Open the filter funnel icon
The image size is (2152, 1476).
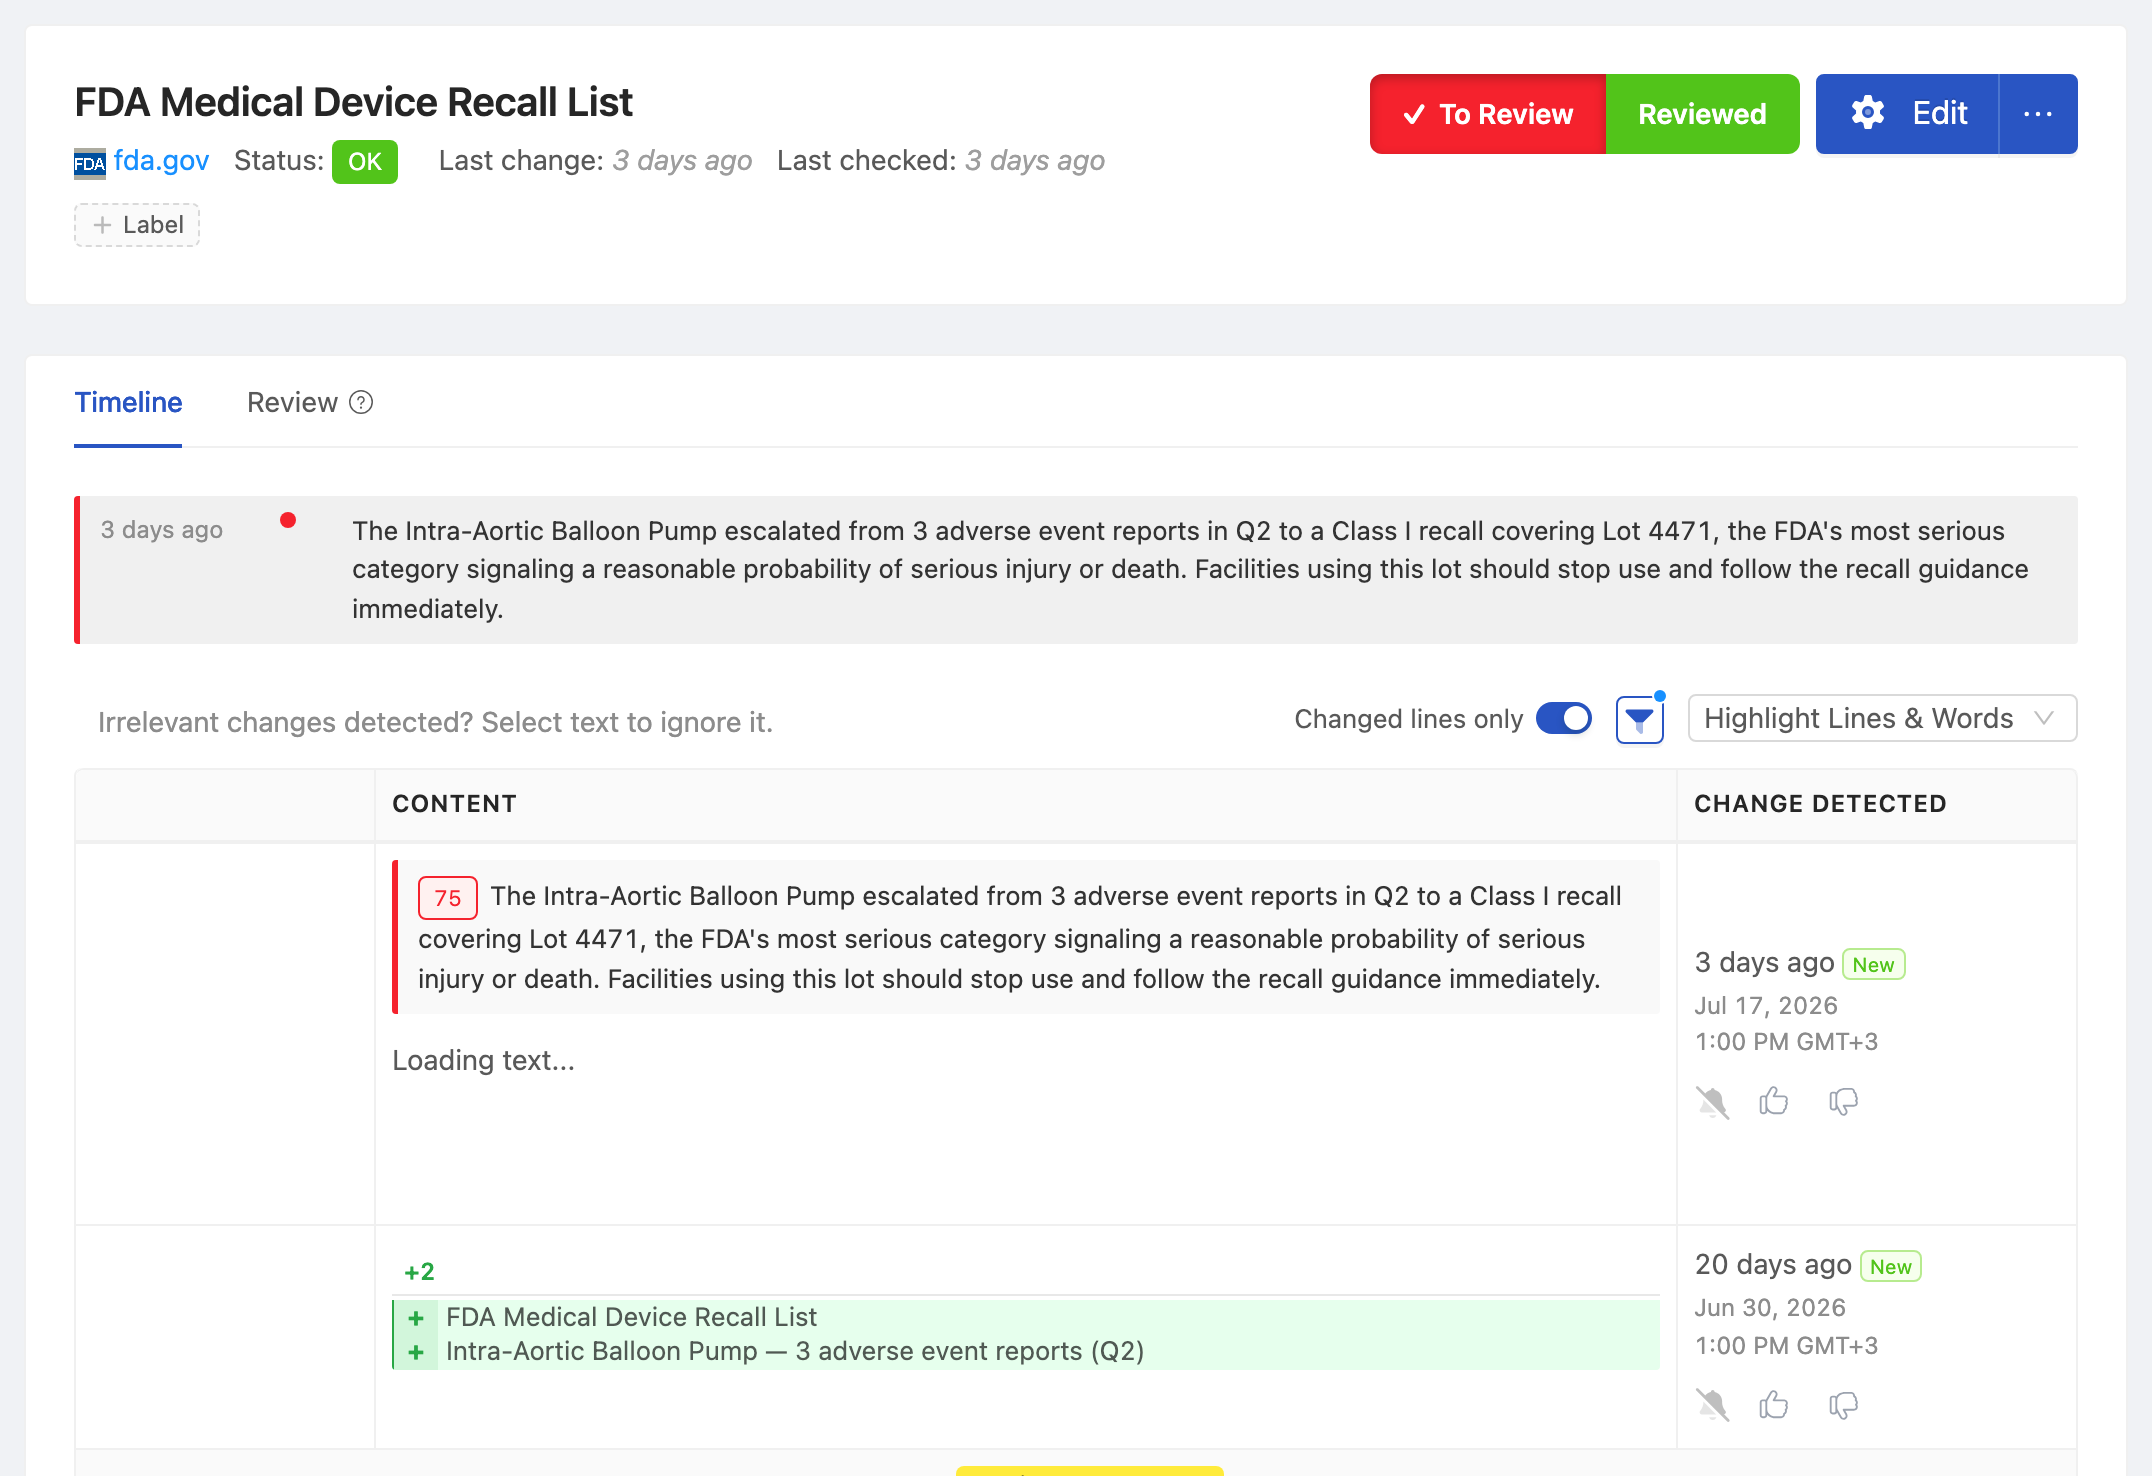point(1640,720)
